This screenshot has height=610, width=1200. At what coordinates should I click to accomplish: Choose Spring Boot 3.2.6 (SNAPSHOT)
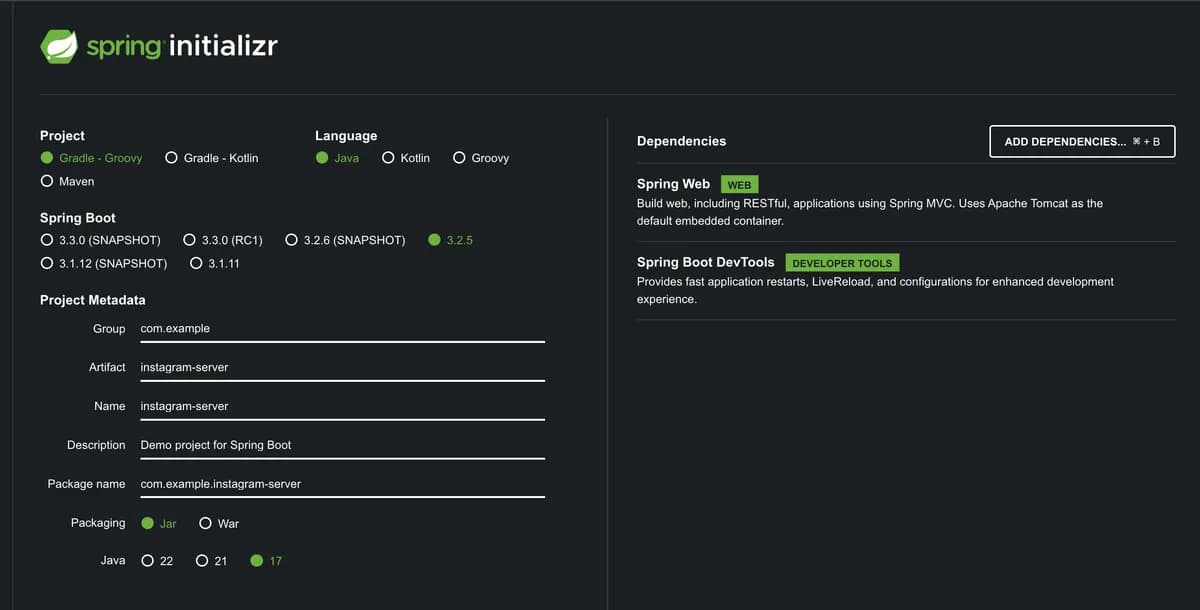(x=345, y=240)
